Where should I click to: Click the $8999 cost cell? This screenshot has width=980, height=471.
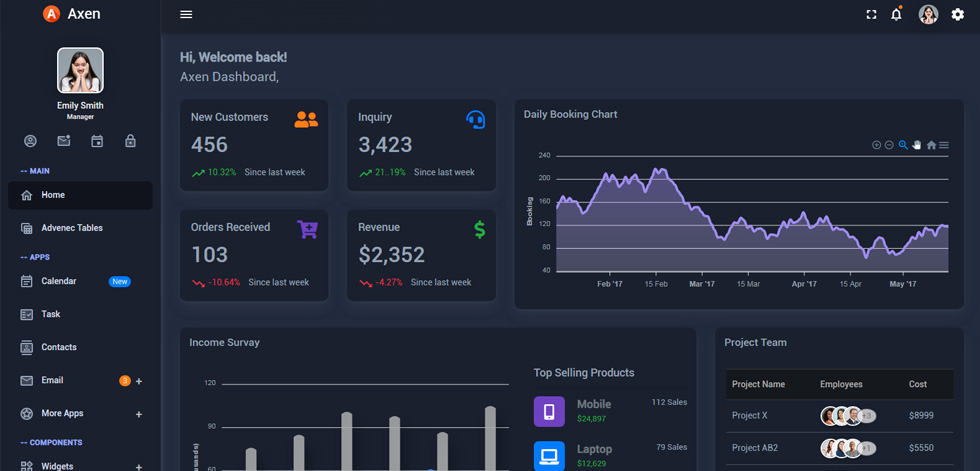tap(921, 415)
